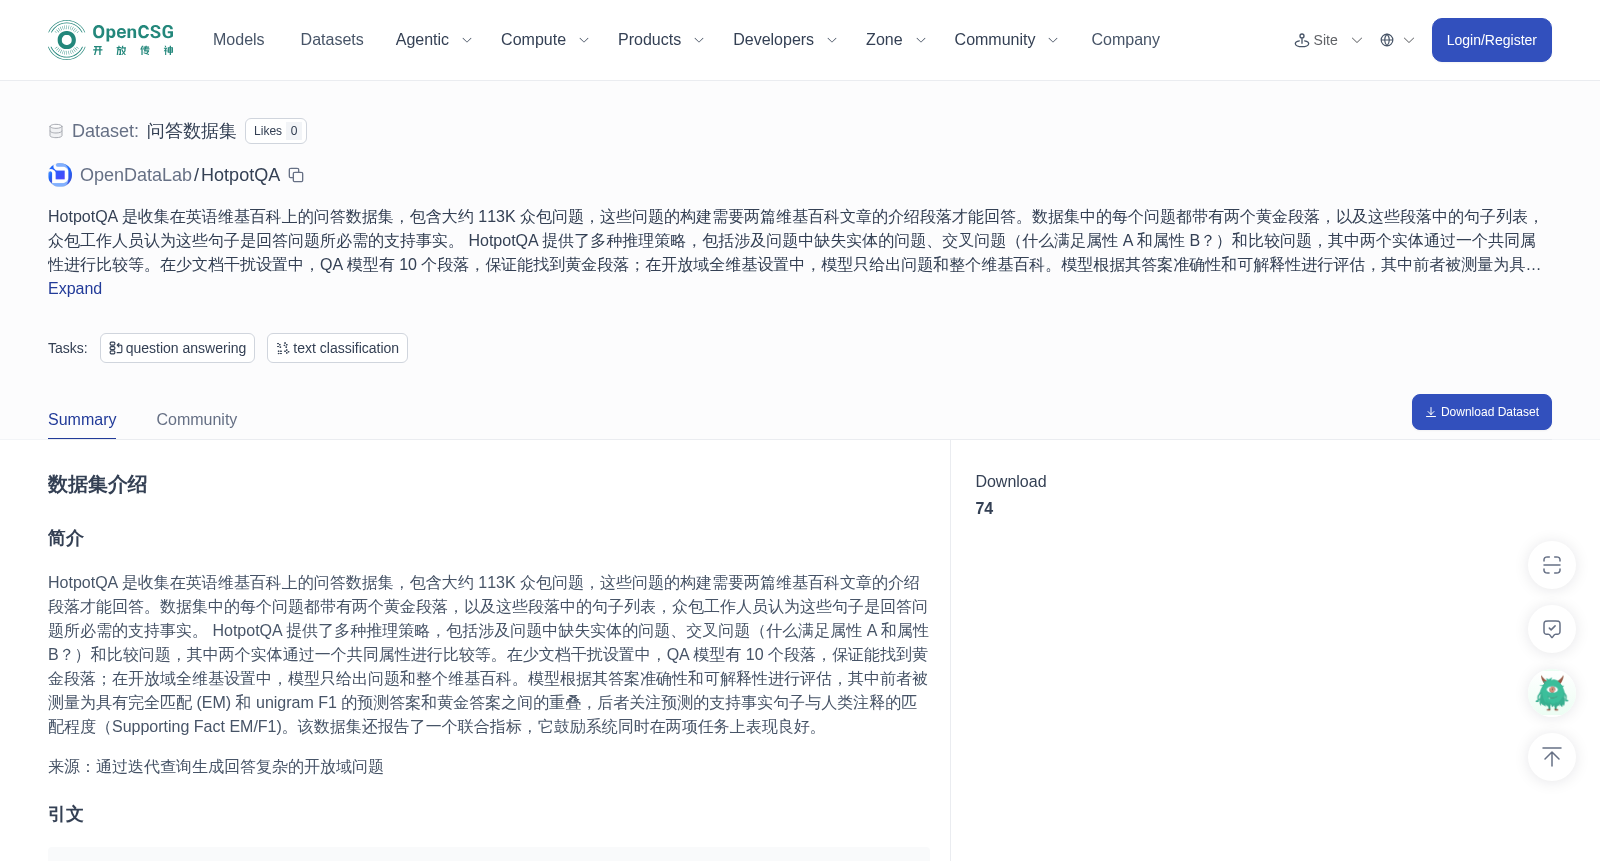Viewport: 1600px width, 861px height.
Task: Click the 数据集介绍 heading
Action: pos(97,484)
